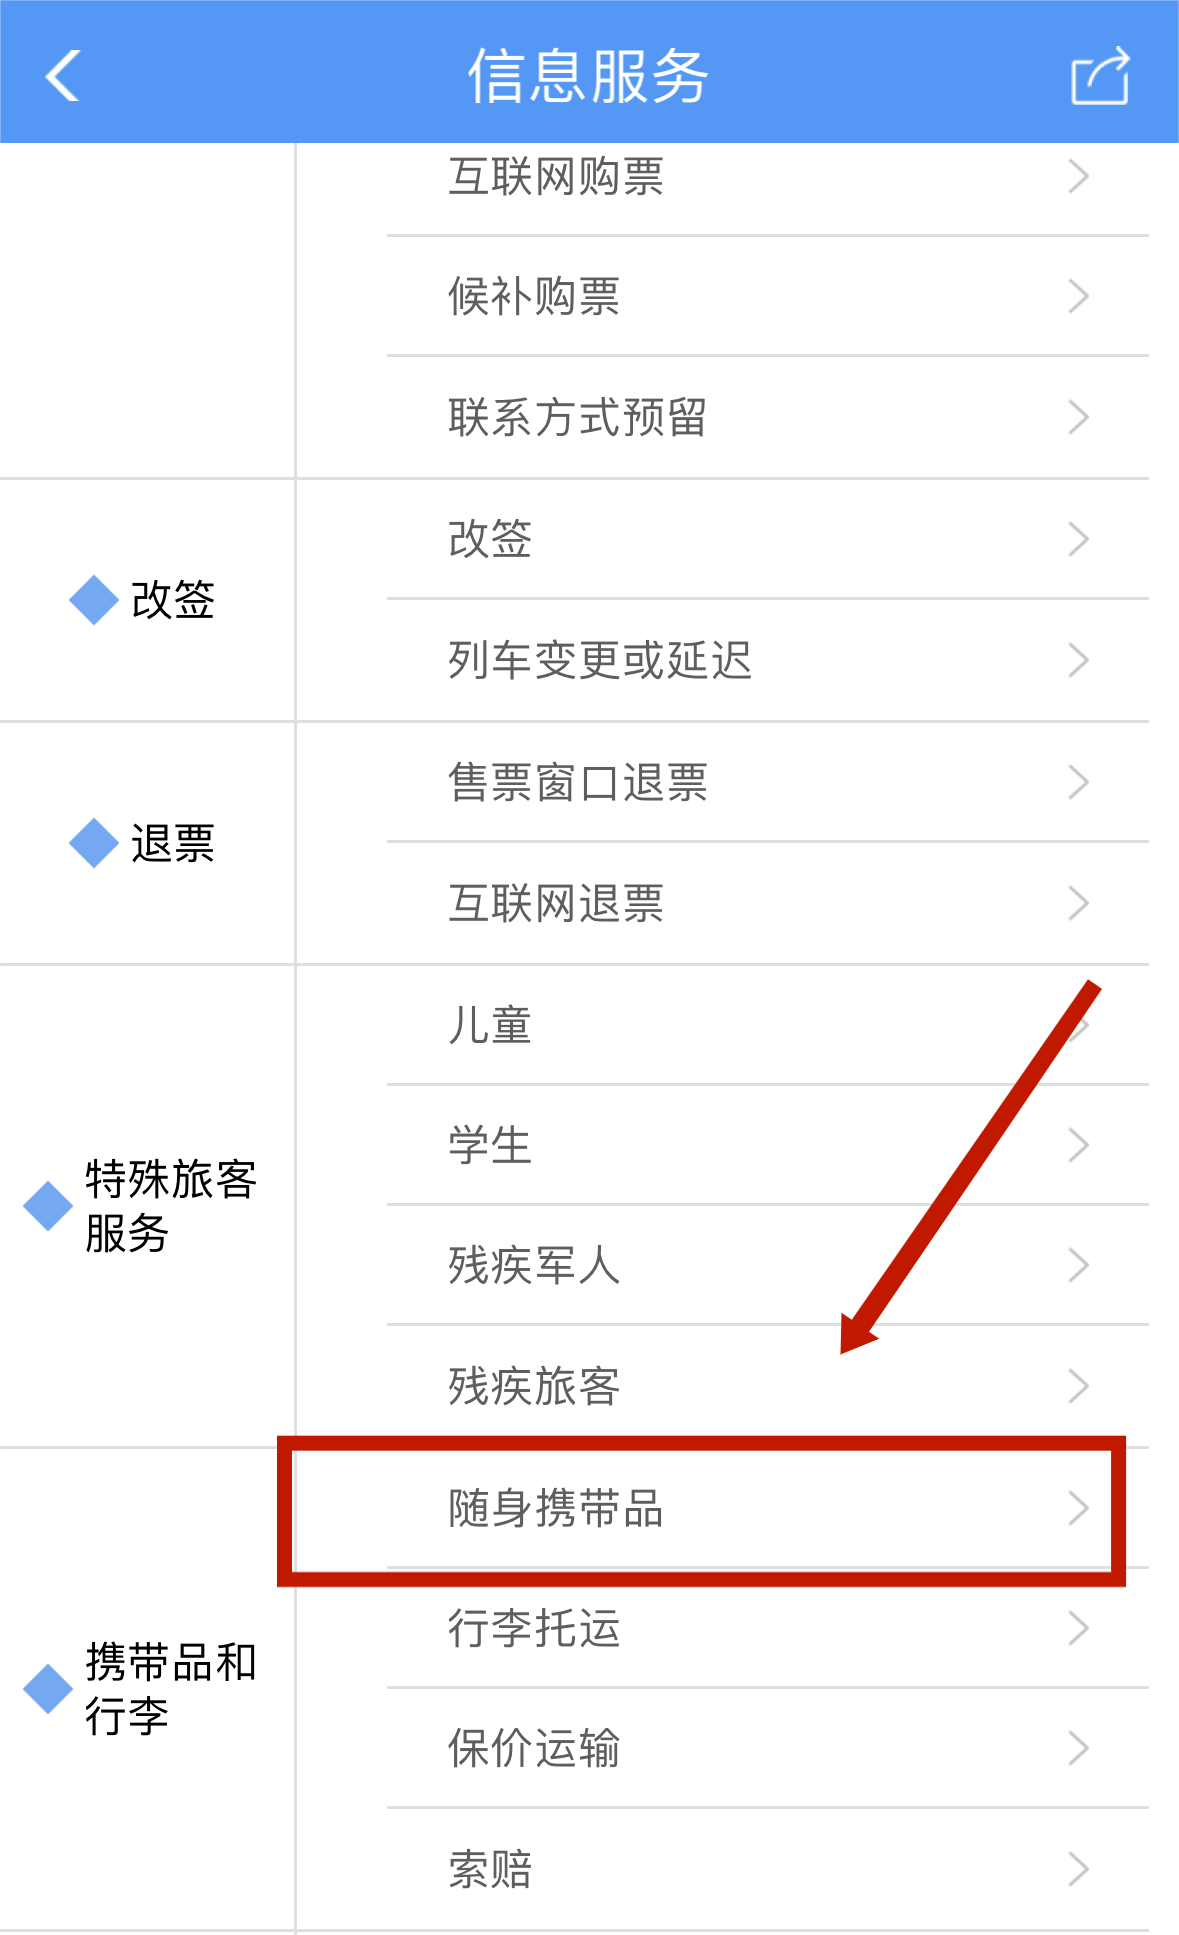1179x1935 pixels.
Task: Tap the chevron on 残疾旅客 row
Action: (1078, 1386)
